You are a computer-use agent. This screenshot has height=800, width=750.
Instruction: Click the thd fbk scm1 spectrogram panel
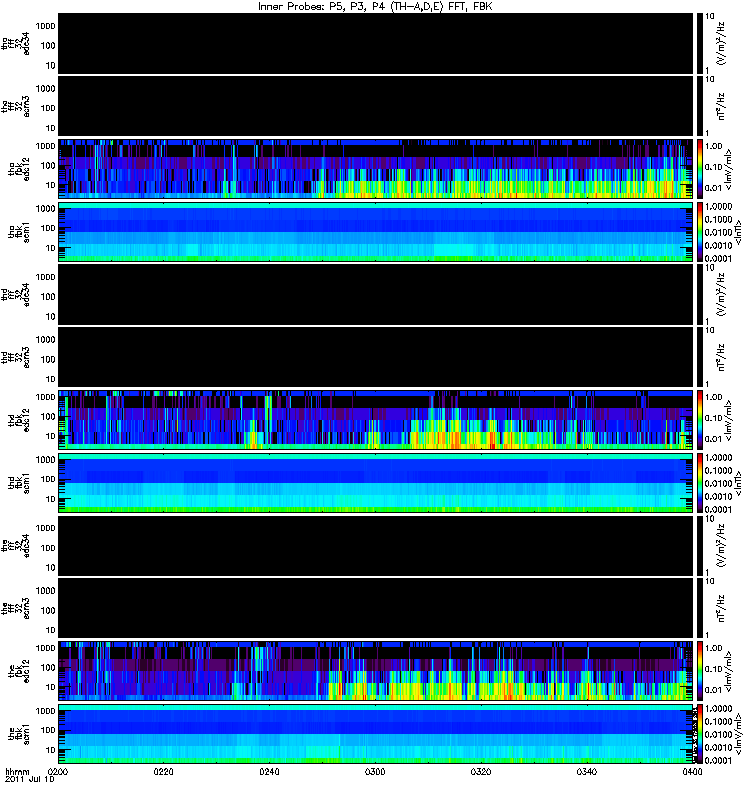click(376, 483)
